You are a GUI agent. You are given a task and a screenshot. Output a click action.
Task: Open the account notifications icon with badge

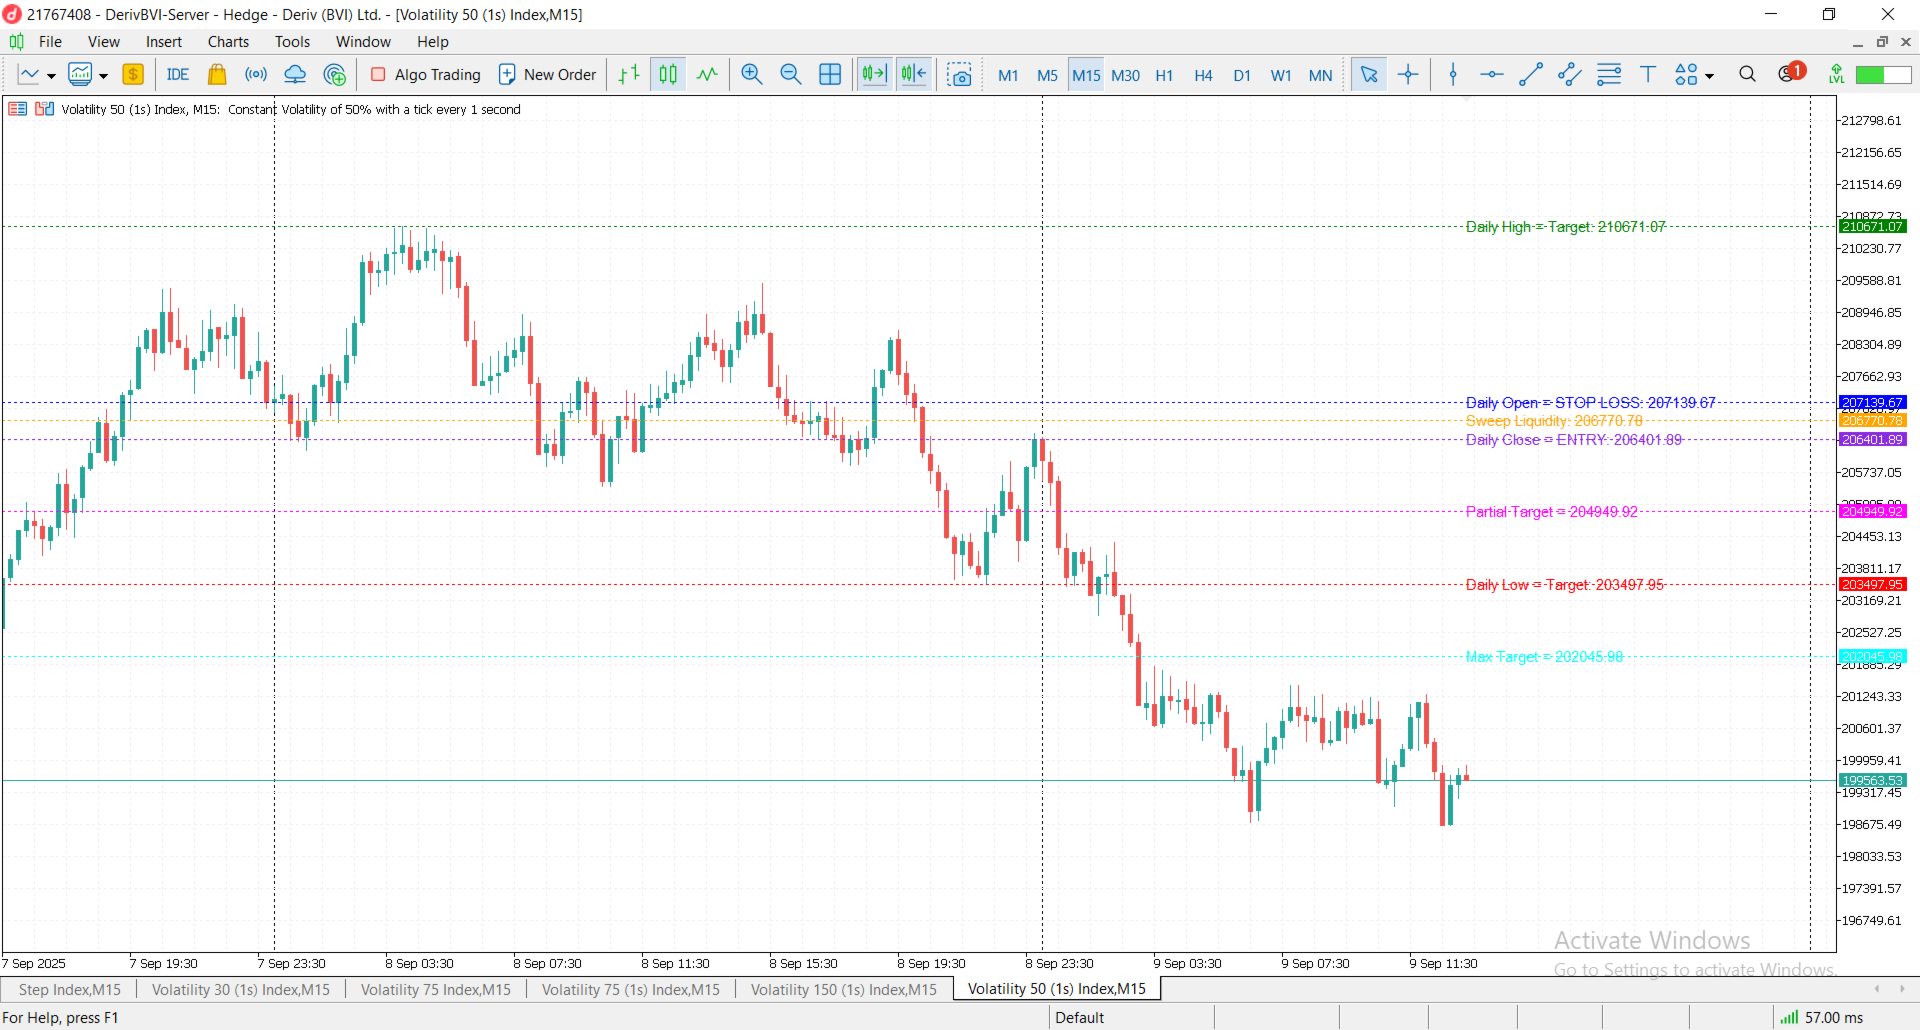click(1790, 73)
